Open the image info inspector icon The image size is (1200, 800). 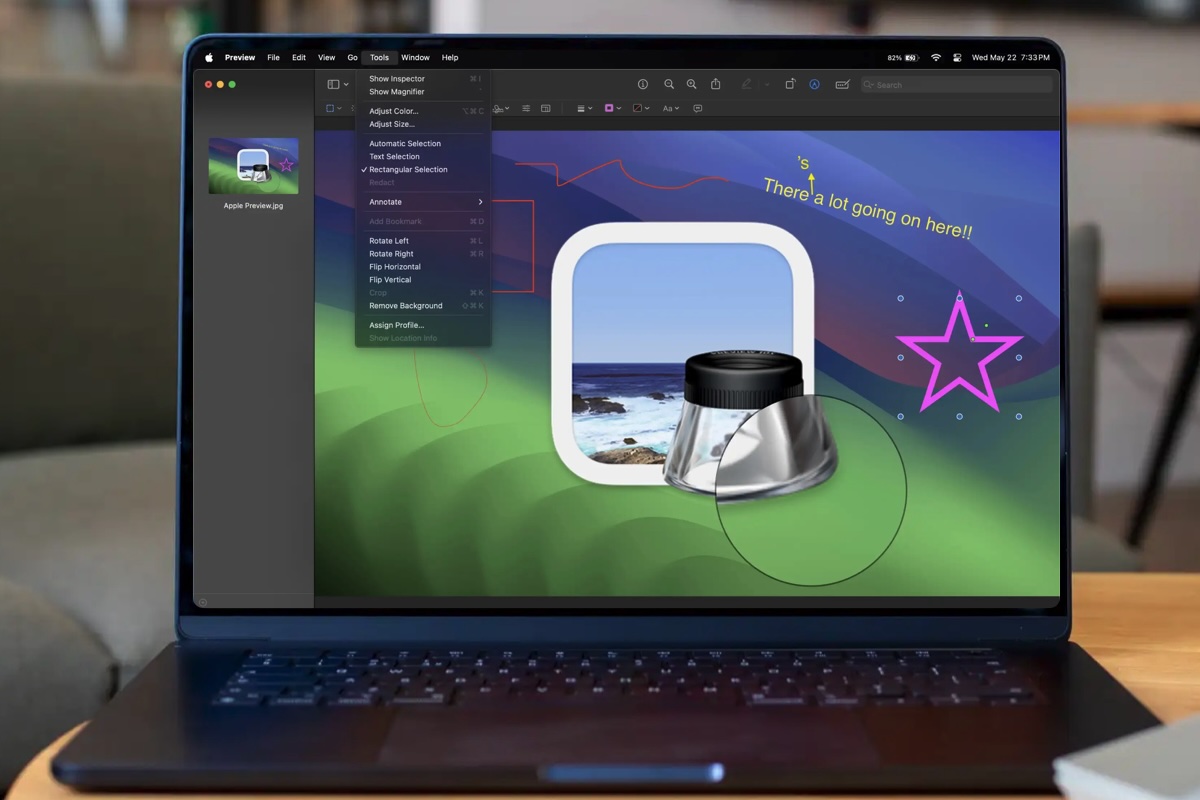pyautogui.click(x=643, y=84)
